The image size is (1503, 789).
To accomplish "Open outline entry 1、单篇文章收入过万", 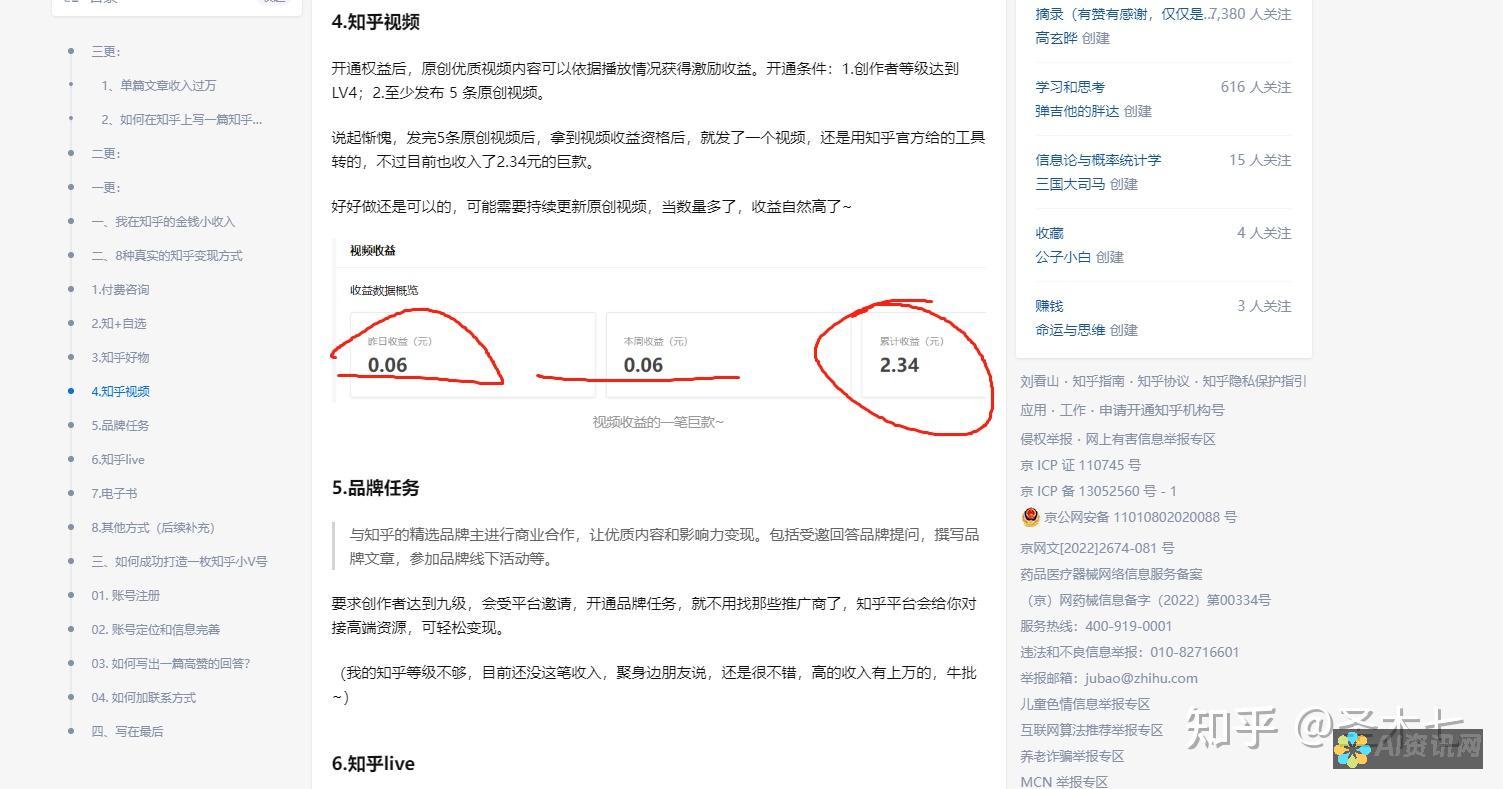I will click(158, 85).
